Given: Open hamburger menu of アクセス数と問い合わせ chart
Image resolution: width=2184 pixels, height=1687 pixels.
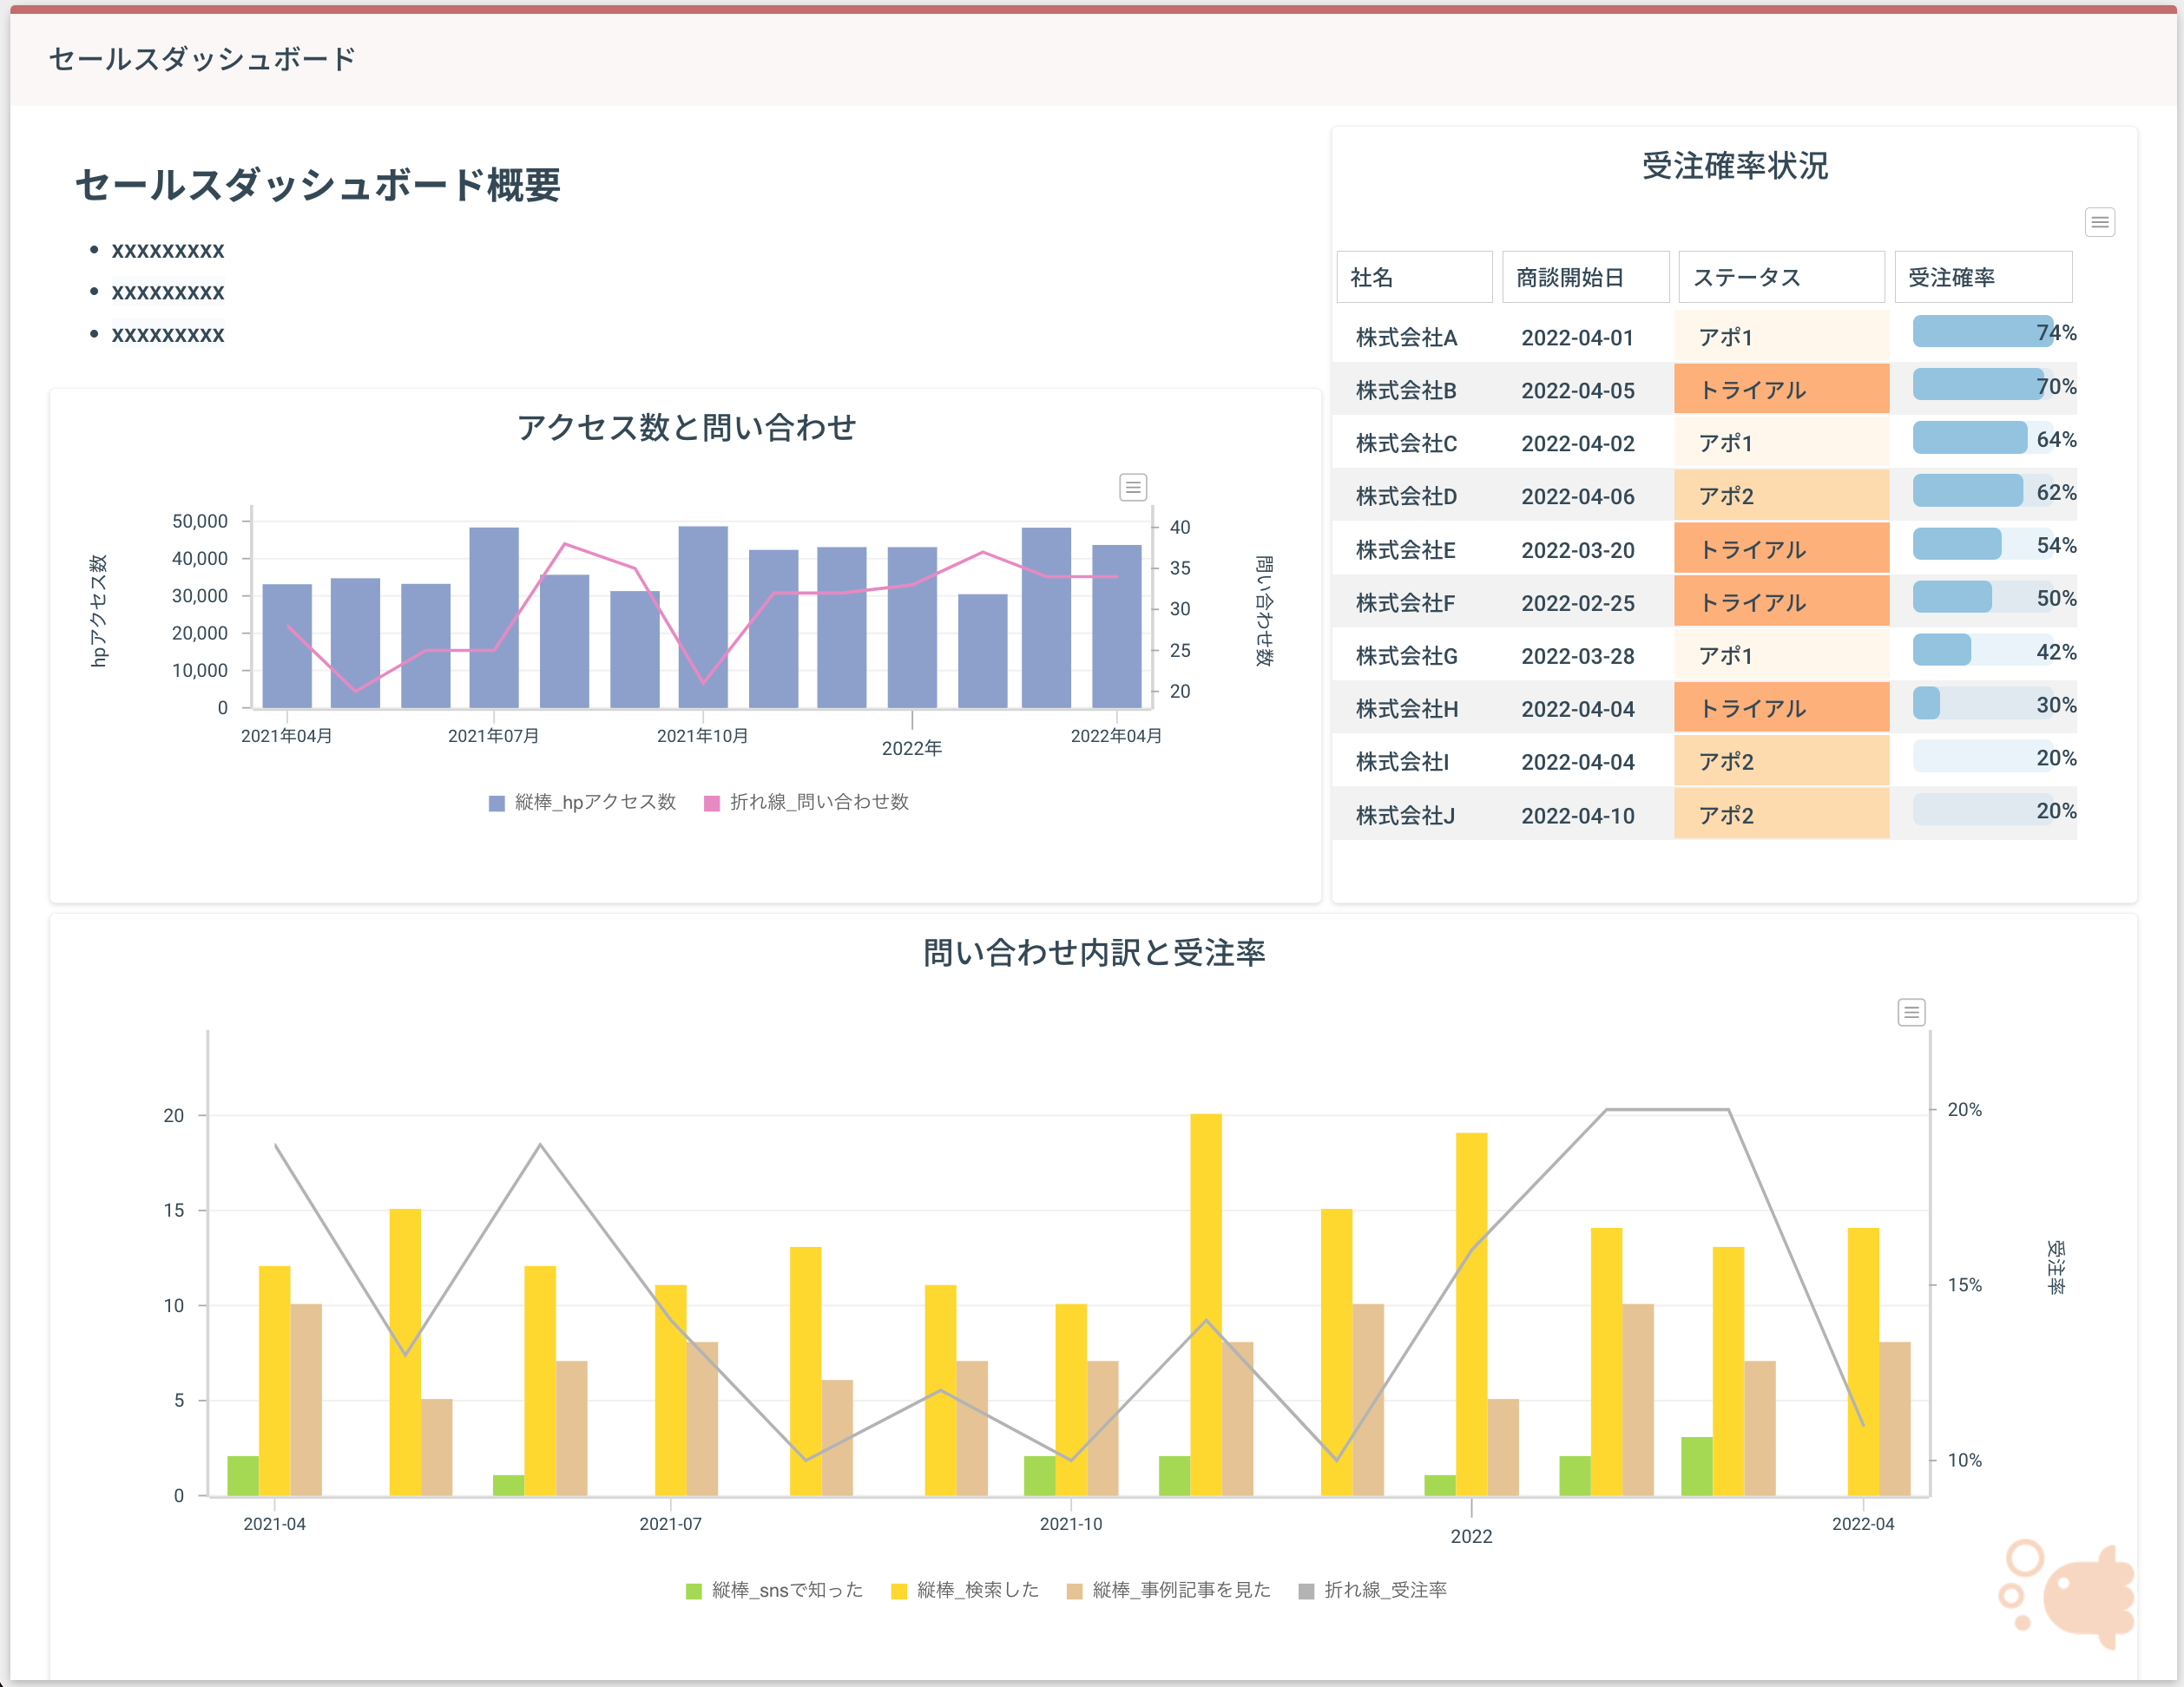Looking at the screenshot, I should point(1132,487).
